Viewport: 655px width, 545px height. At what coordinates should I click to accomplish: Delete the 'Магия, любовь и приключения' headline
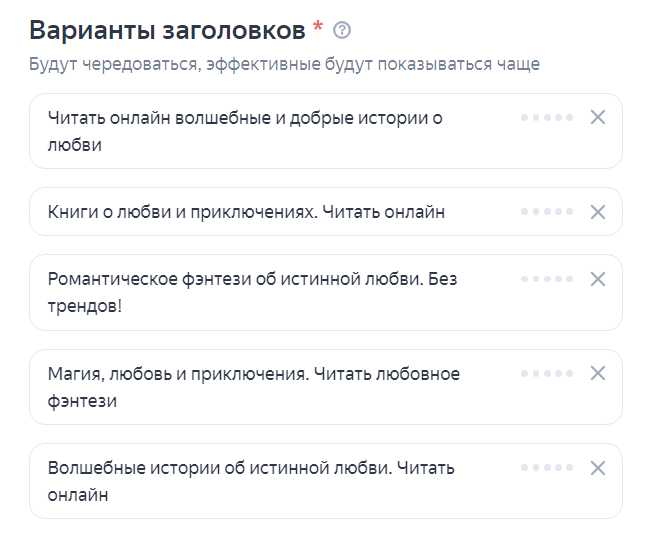(598, 373)
